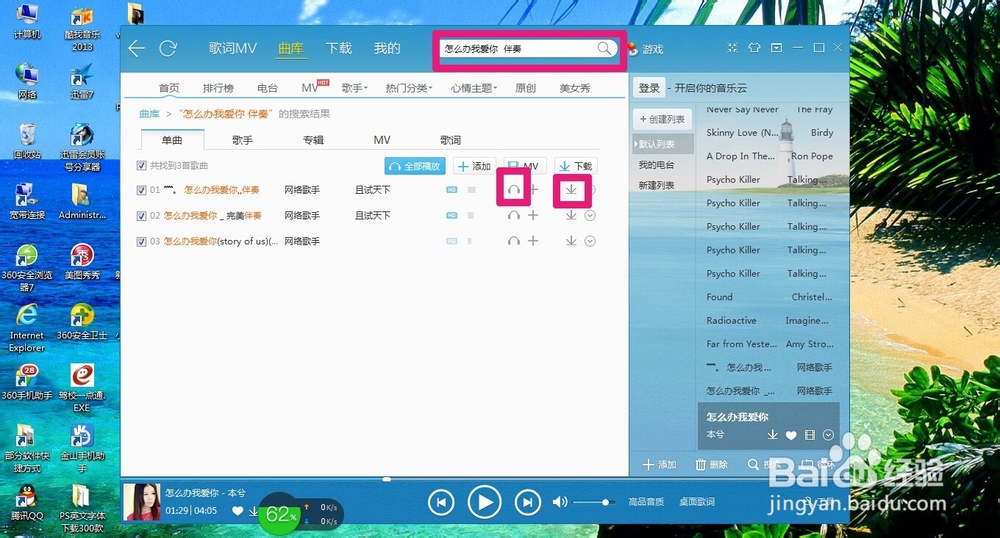
Task: Go back with the left arrow icon
Action: pyautogui.click(x=136, y=48)
